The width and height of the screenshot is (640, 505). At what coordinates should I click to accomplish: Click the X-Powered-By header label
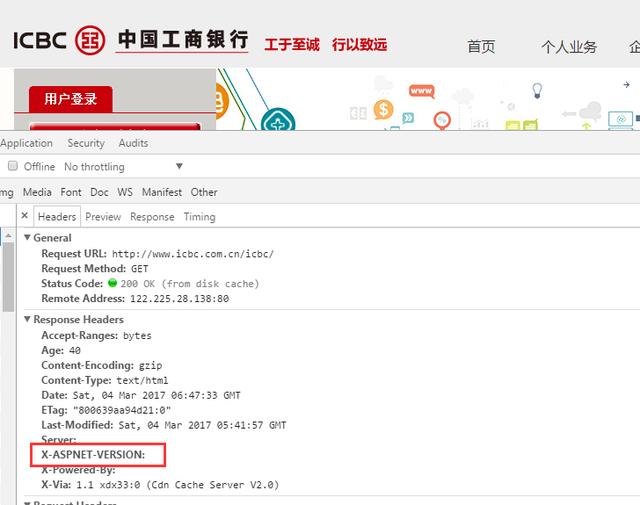78,470
